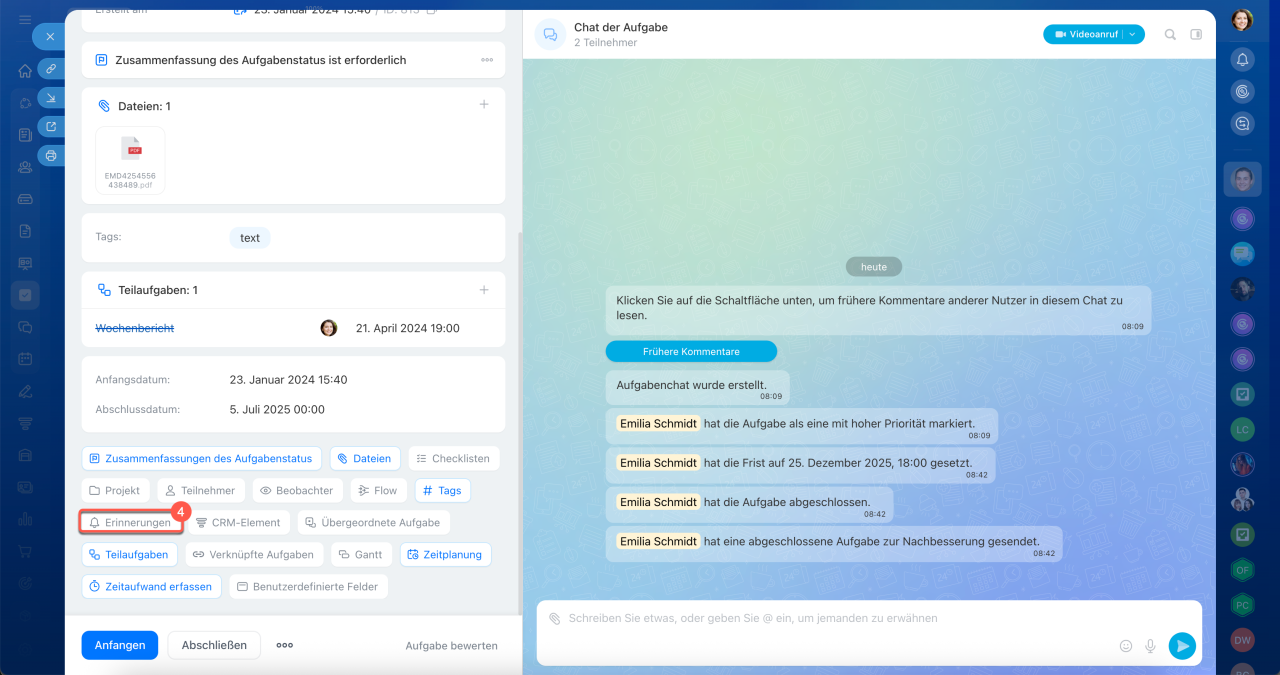Viewport: 1280px width, 675px height.
Task: Open LC contact in right panel
Action: pos(1242,429)
